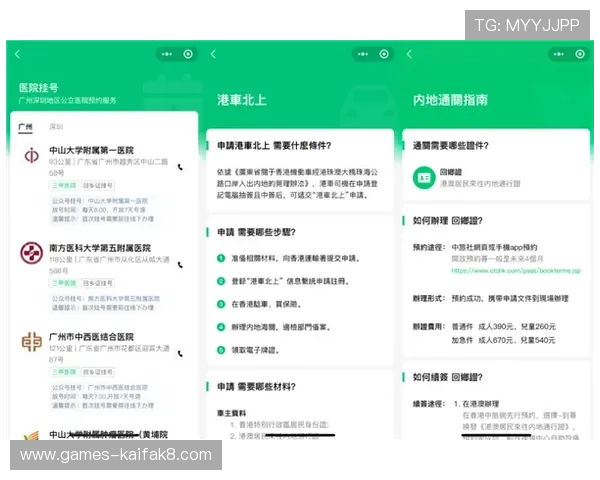Image resolution: width=600 pixels, height=480 pixels.
Task: Open hospital name 南方医科大学第五附属医院
Action: pos(100,248)
